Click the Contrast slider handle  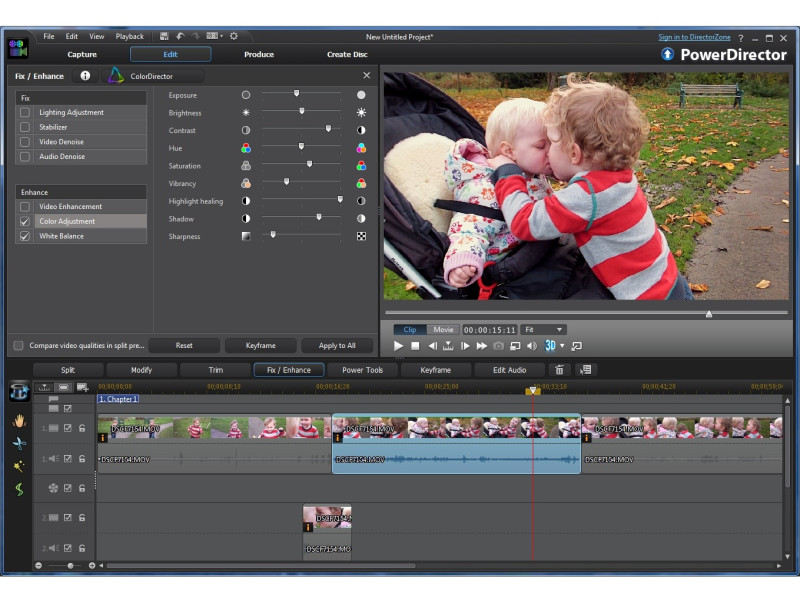pyautogui.click(x=328, y=129)
